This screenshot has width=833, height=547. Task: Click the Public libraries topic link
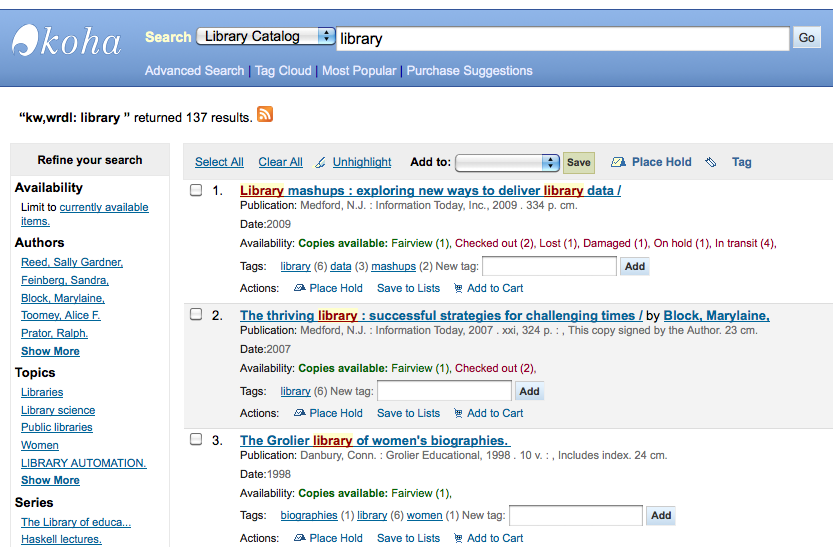coord(57,427)
